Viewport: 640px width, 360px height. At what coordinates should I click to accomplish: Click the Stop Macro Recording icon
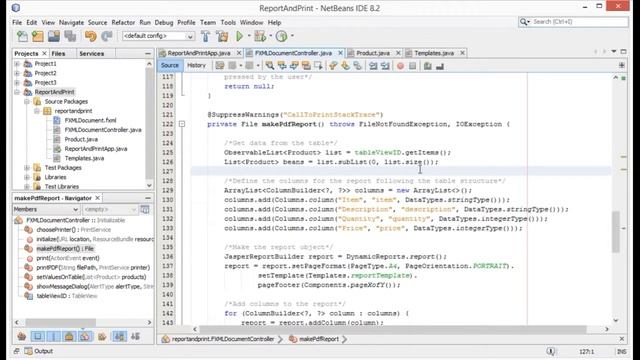[x=413, y=66]
